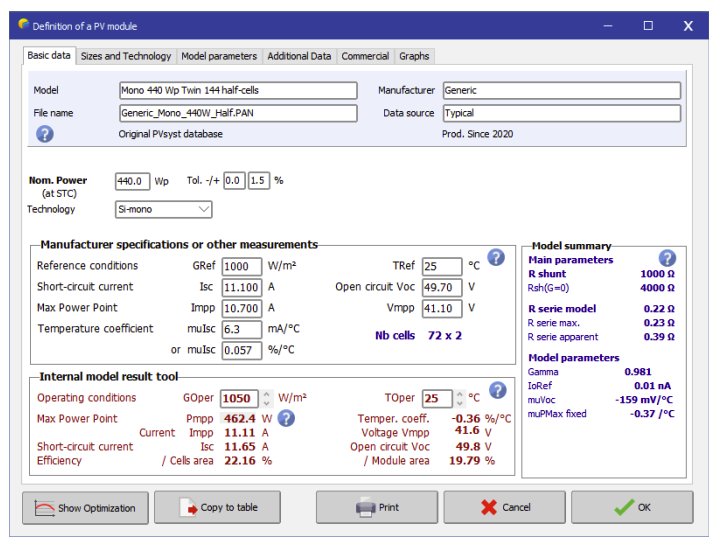The height and width of the screenshot is (545, 715).
Task: Click the help icon below File name
Action: [45, 133]
